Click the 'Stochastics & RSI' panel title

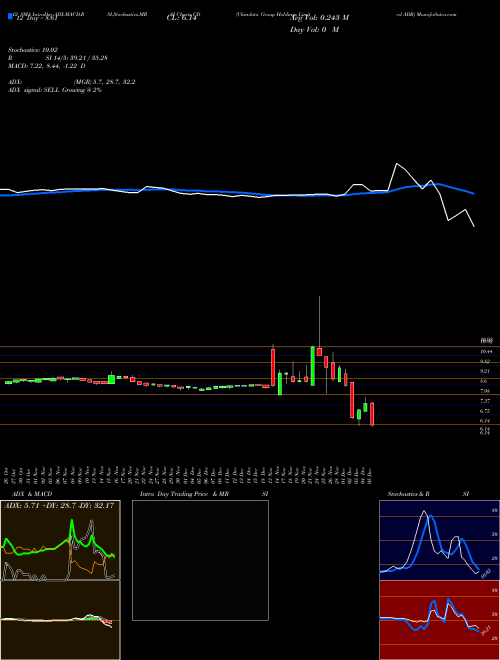(428, 494)
